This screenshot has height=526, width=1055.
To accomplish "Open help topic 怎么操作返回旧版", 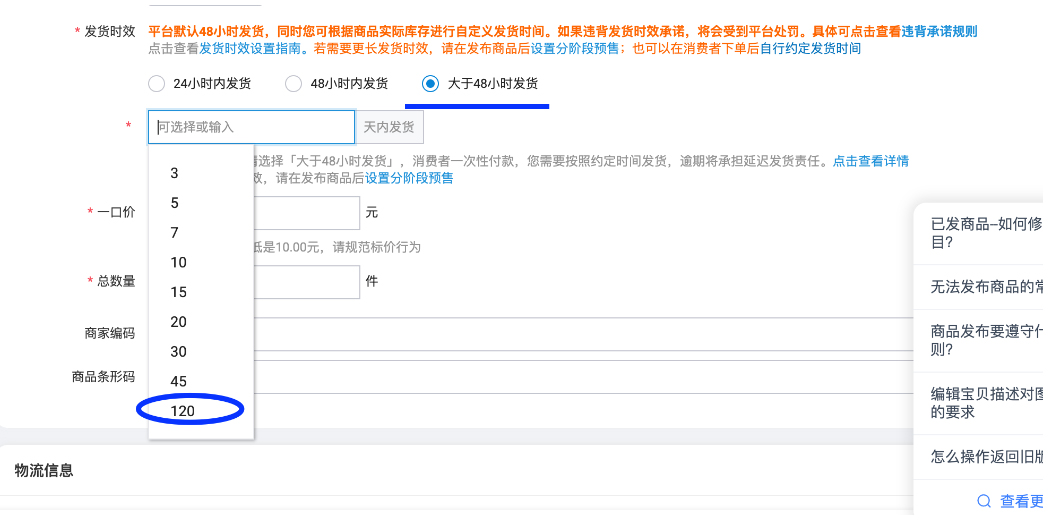I will point(987,455).
